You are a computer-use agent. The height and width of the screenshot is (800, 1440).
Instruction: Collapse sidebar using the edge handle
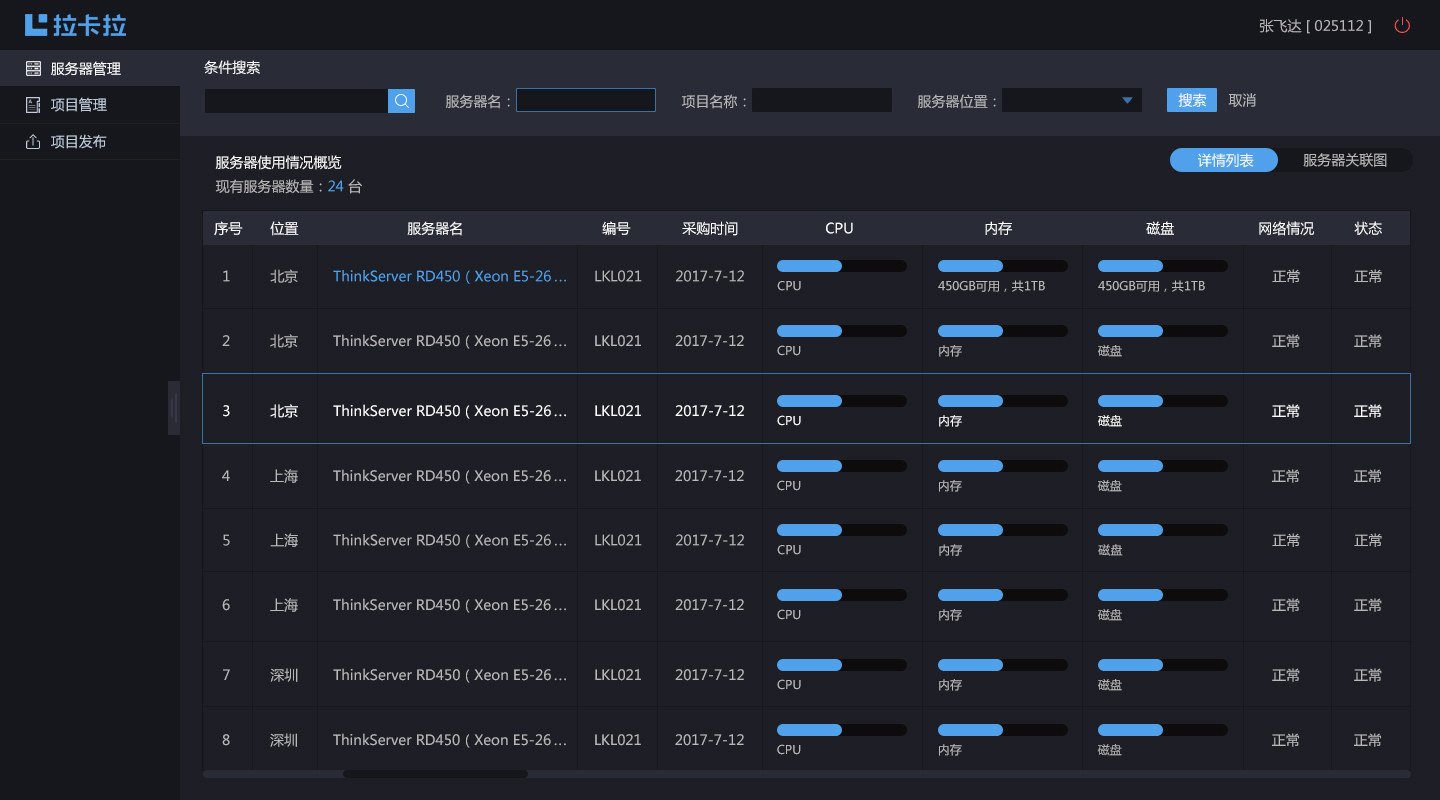174,408
